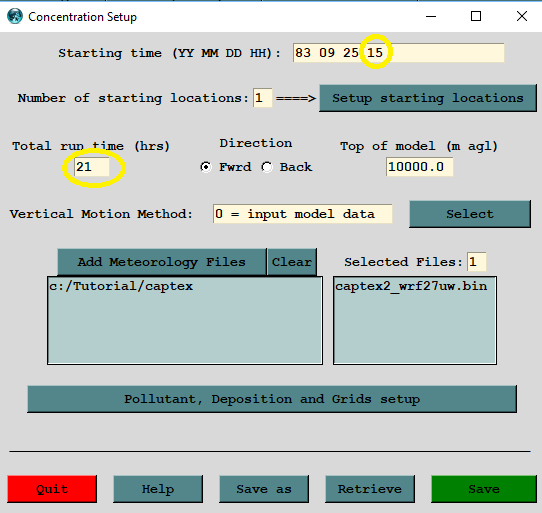Image resolution: width=542 pixels, height=513 pixels.
Task: Open the Help button
Action: [158, 489]
